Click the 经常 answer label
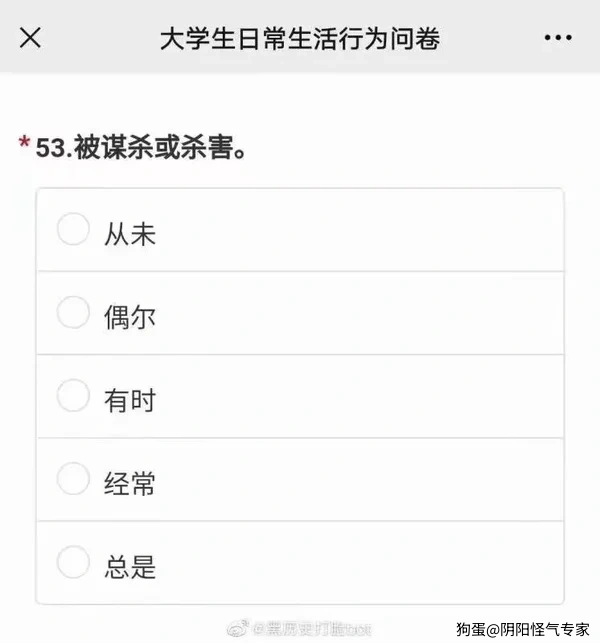The image size is (600, 643). click(130, 484)
